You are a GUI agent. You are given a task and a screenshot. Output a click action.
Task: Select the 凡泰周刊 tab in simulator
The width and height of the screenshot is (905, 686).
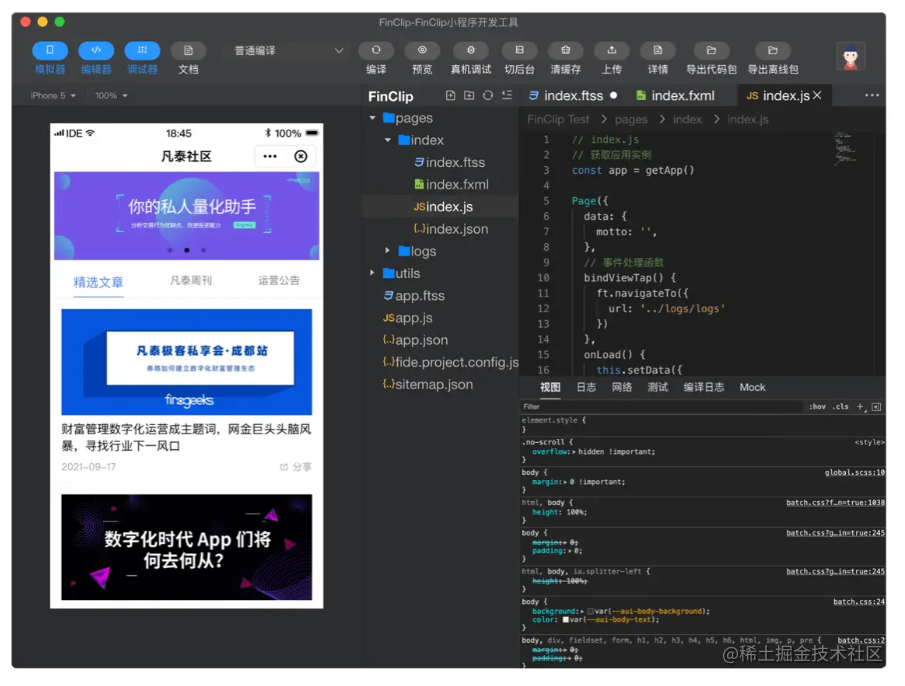coord(190,280)
